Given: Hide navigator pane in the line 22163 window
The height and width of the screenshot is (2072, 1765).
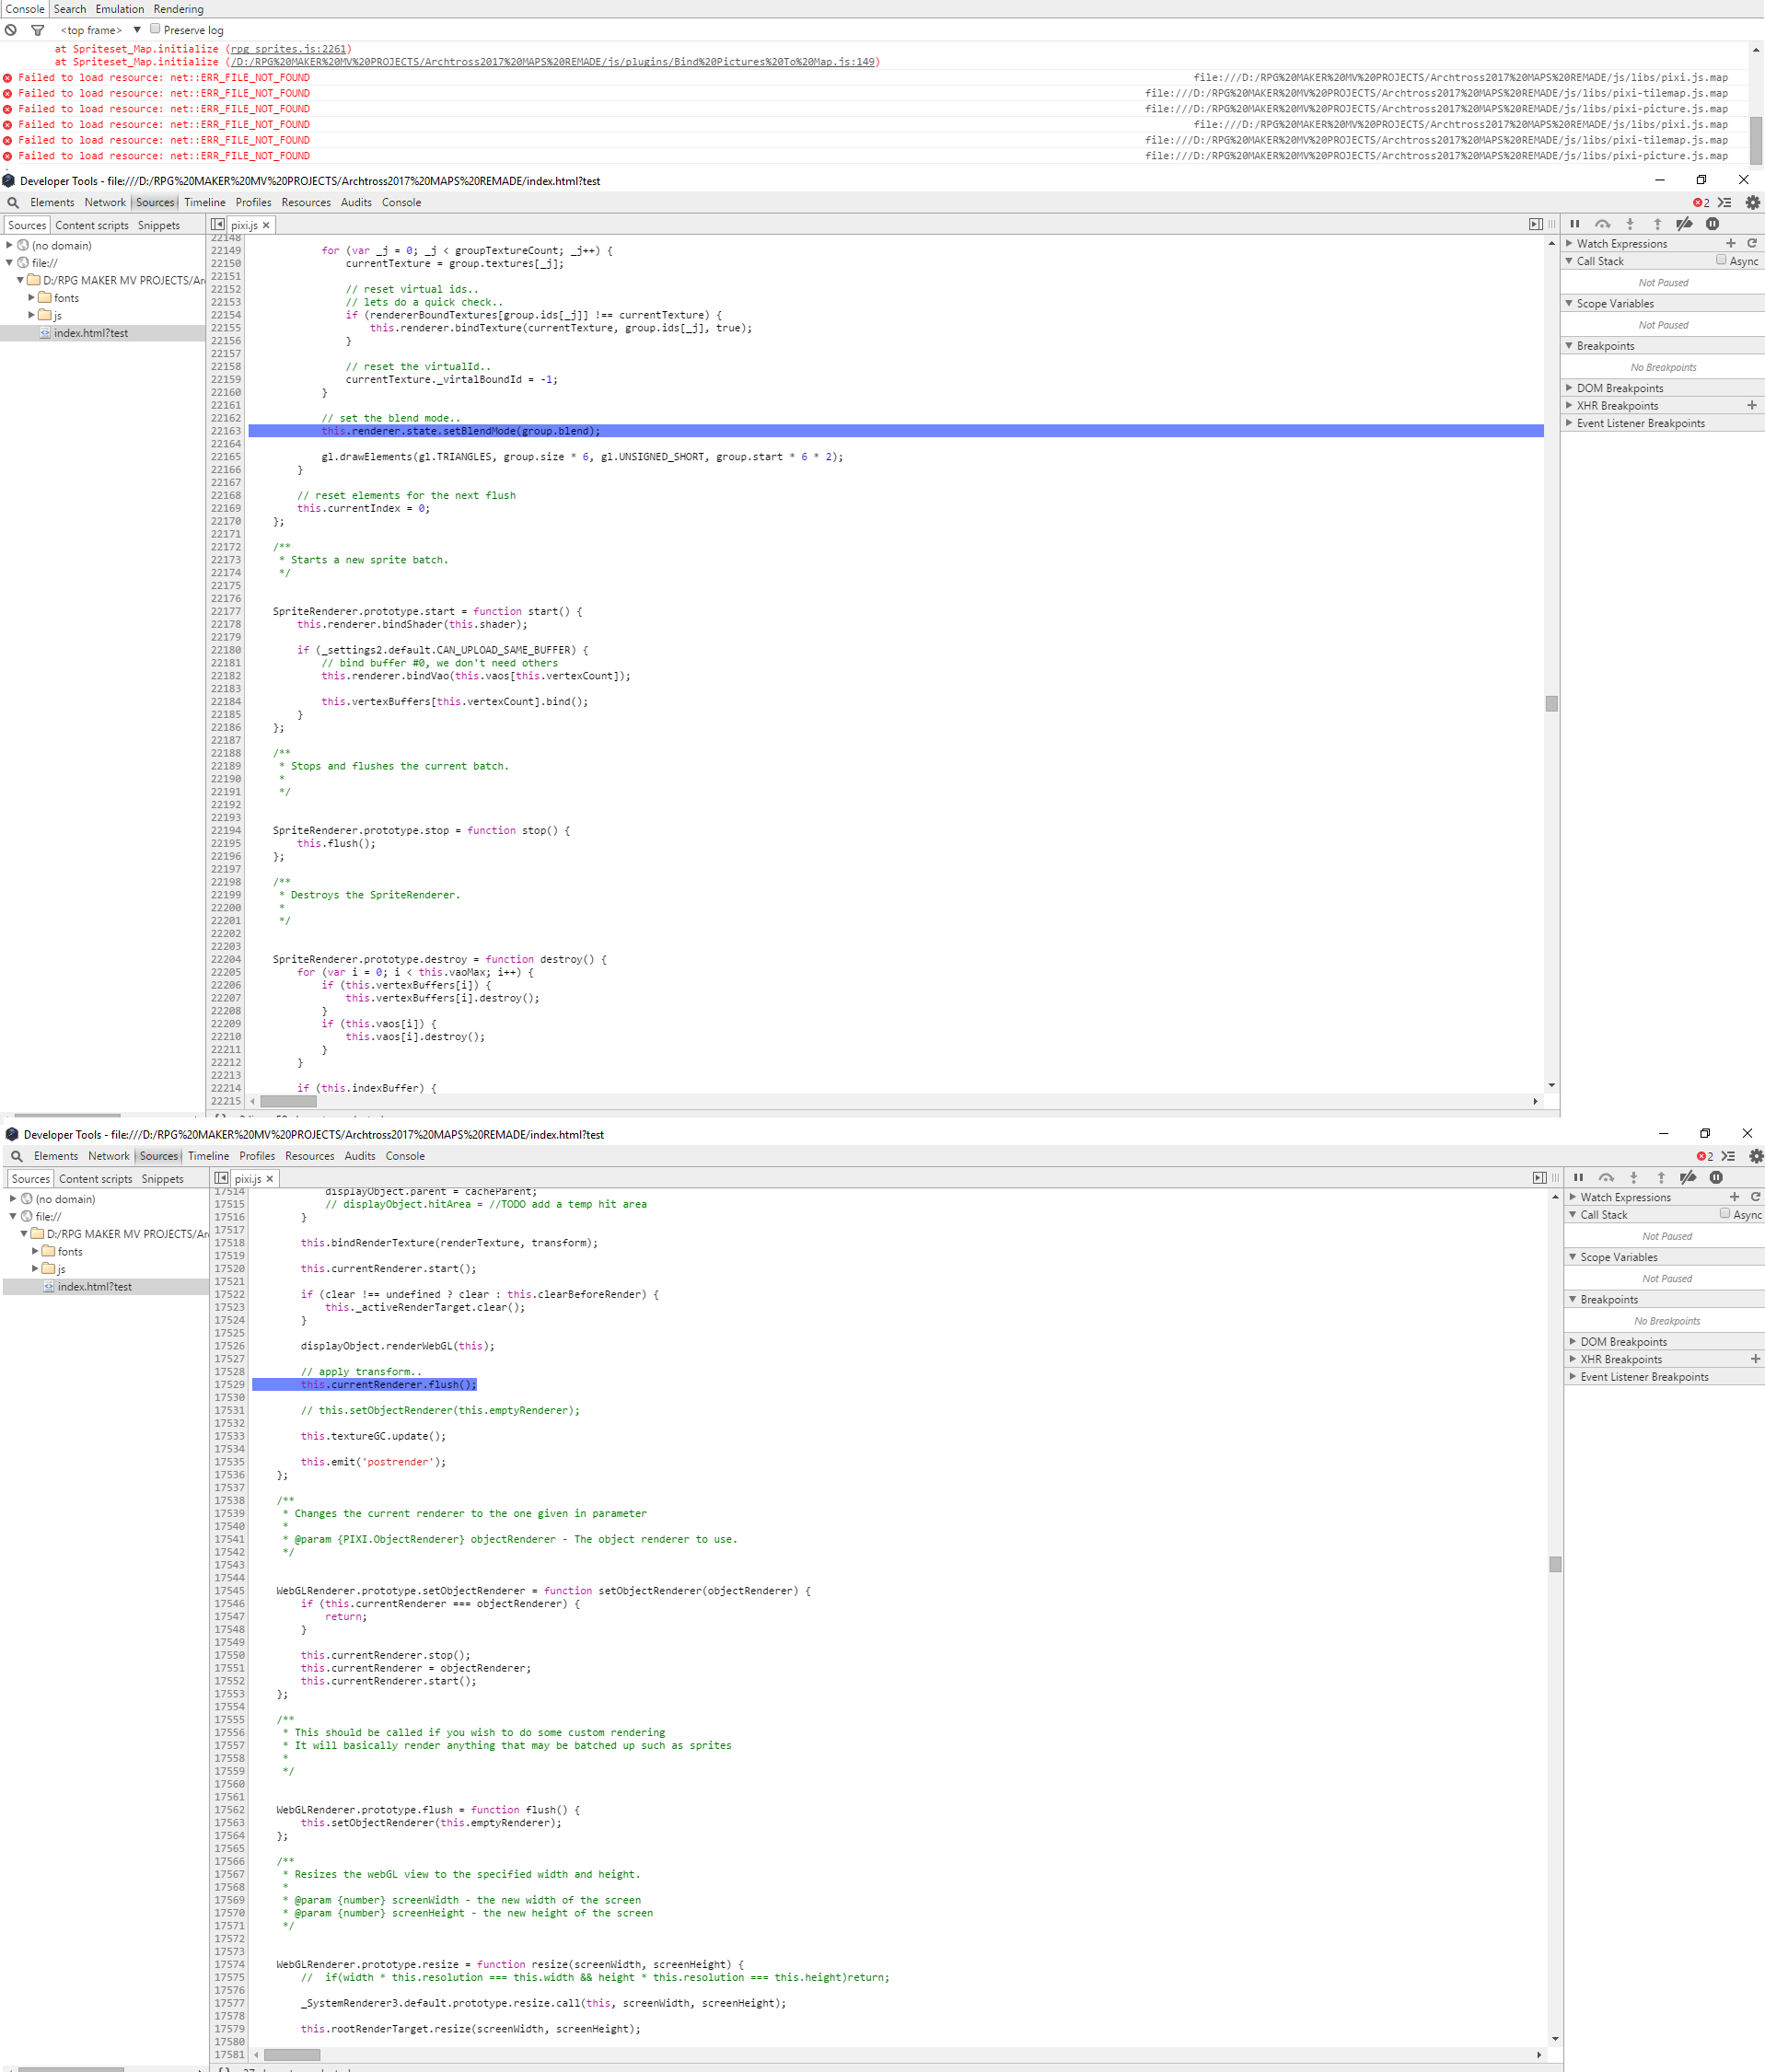Looking at the screenshot, I should coord(217,225).
